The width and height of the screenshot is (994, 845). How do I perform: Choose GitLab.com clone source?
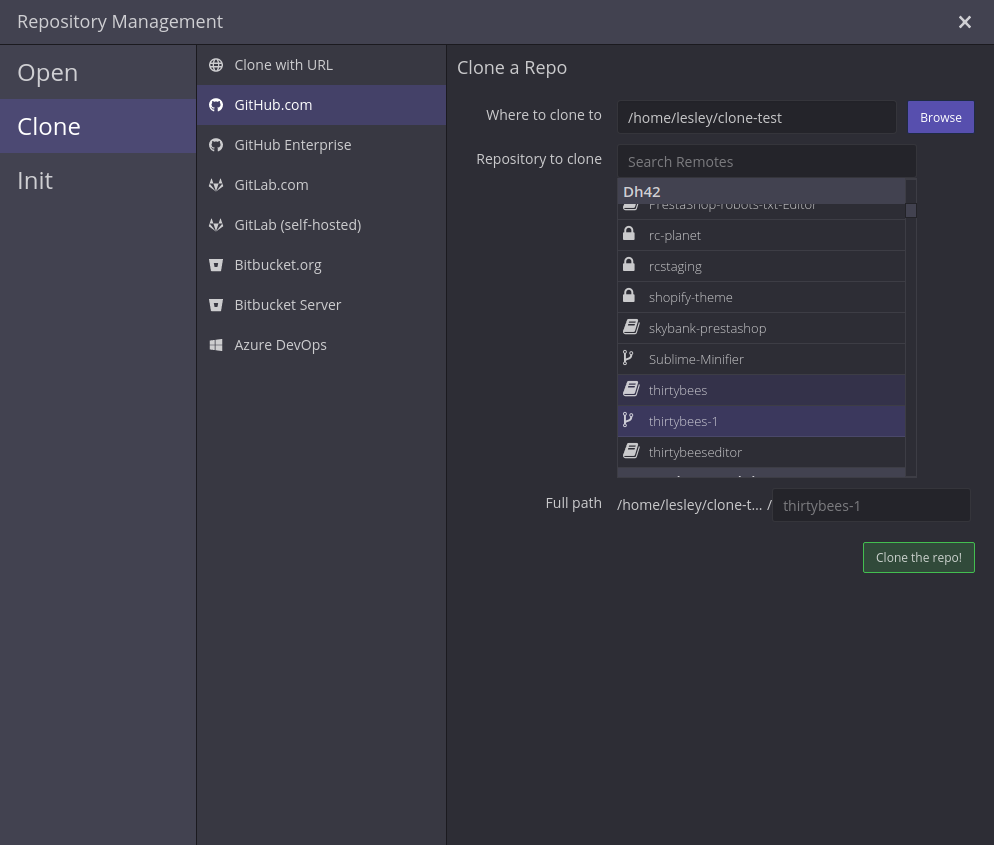[321, 185]
